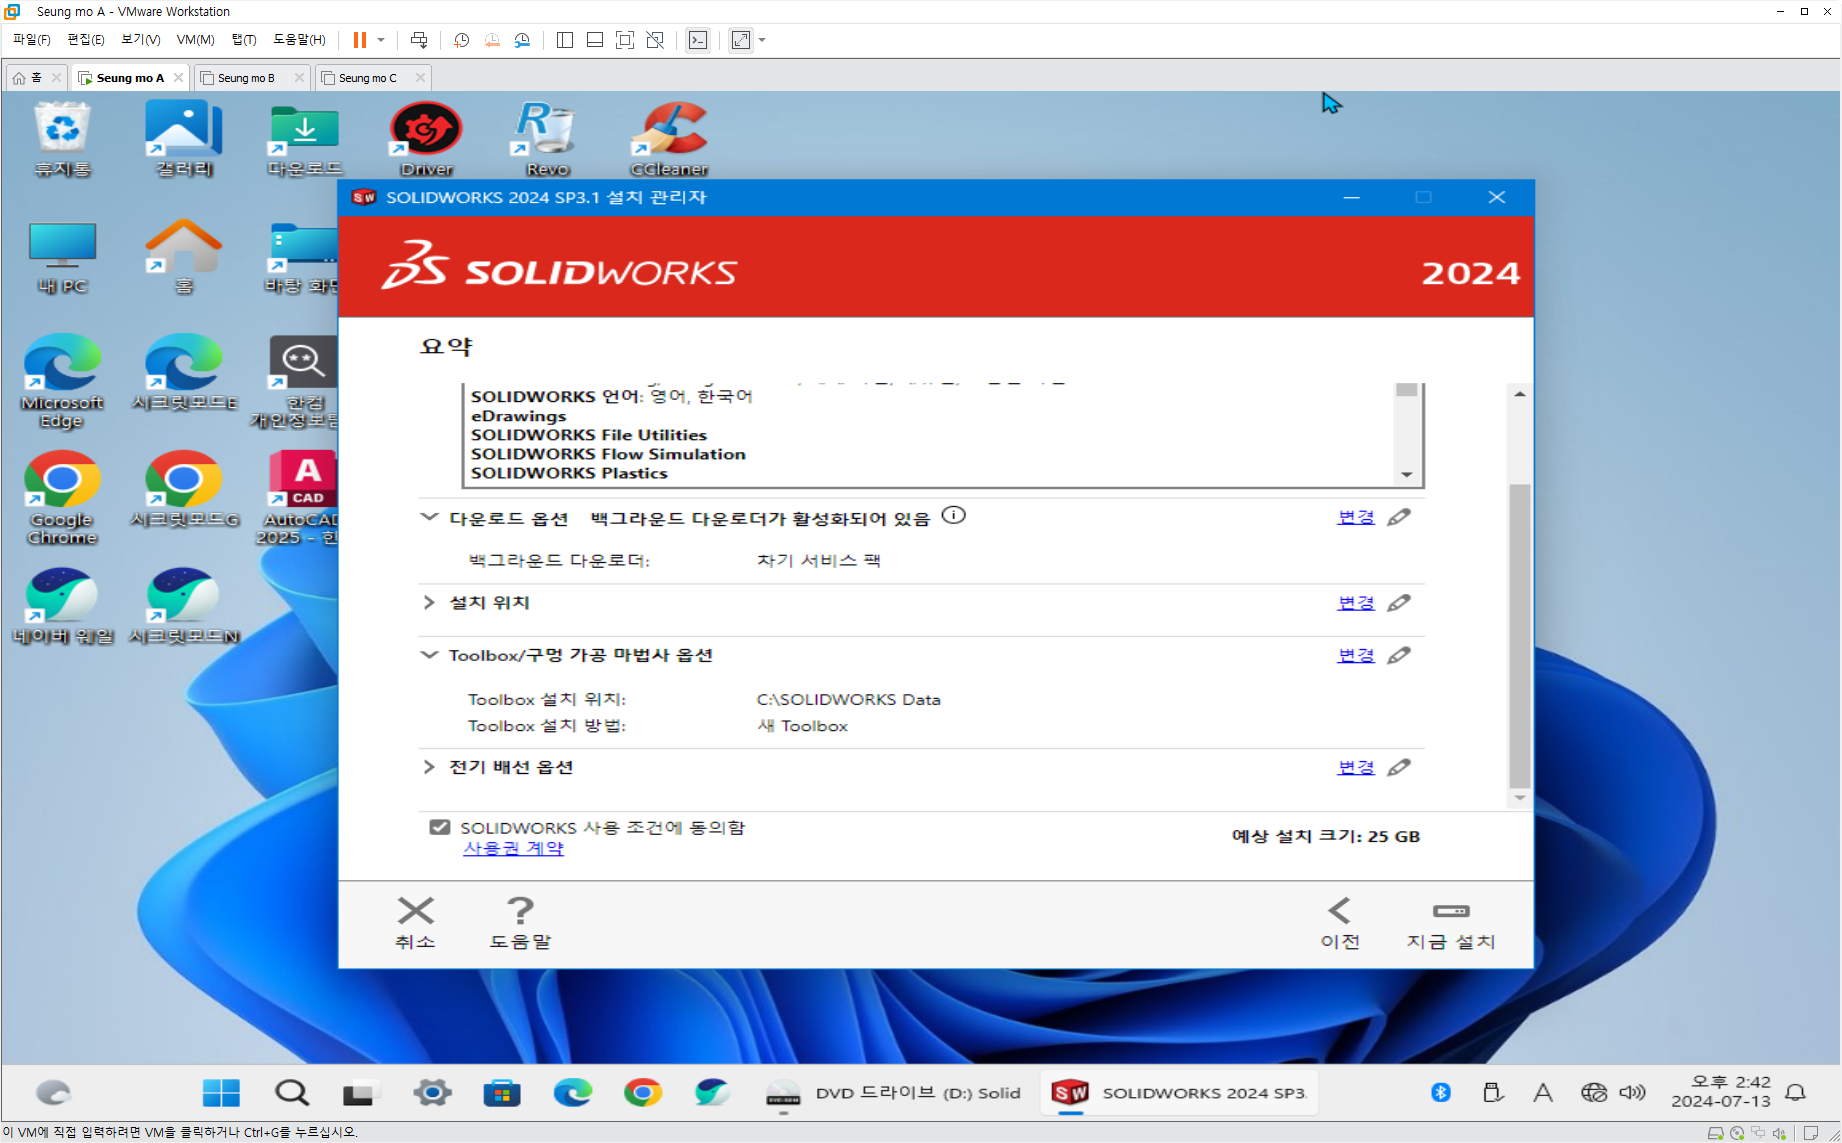Screen dimensions: 1842x1143
Task: Open the dropdown arrow next to pause button
Action: [x=381, y=40]
